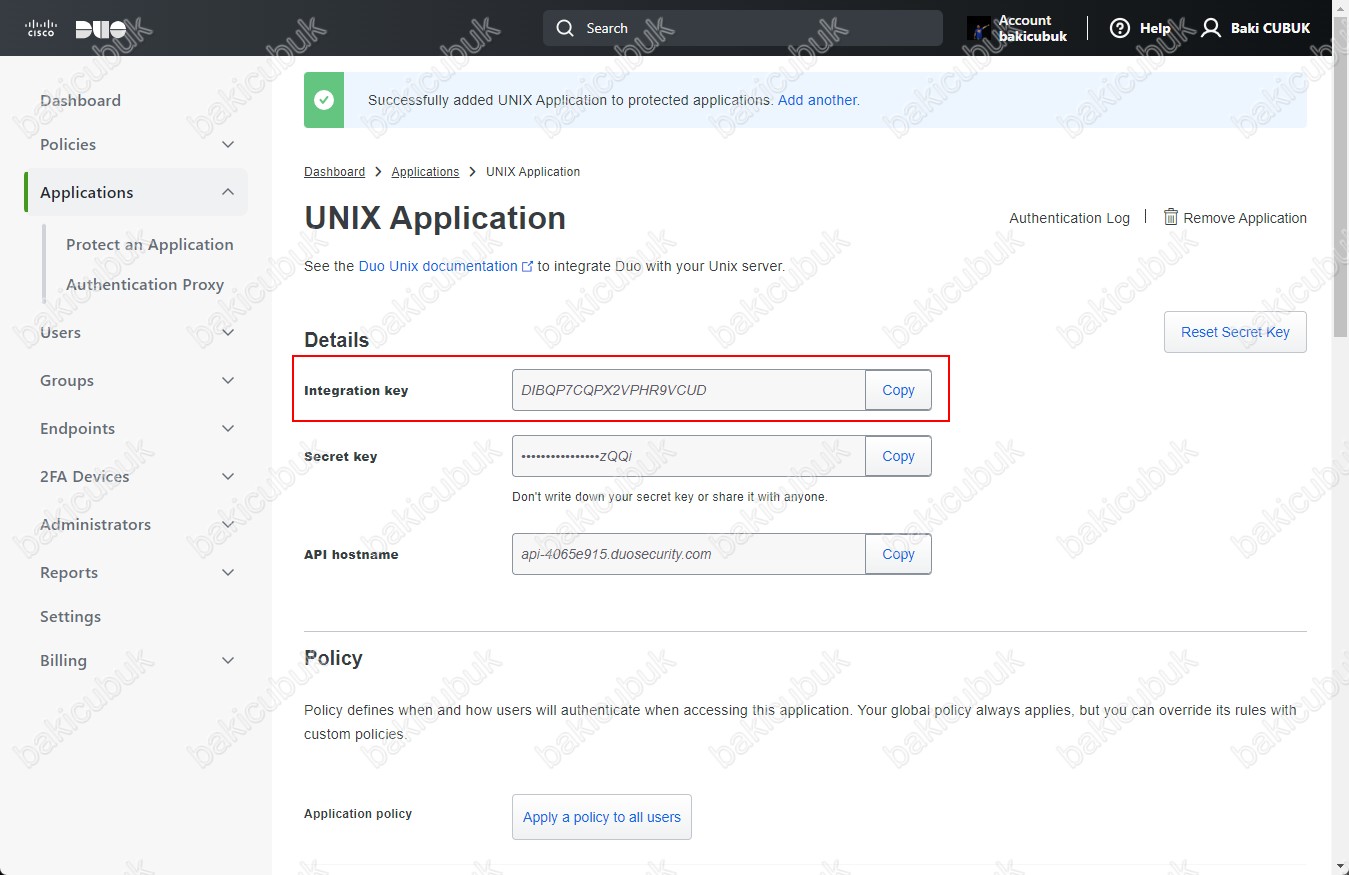Expand the Reports sidebar chevron
1349x875 pixels.
click(x=228, y=573)
